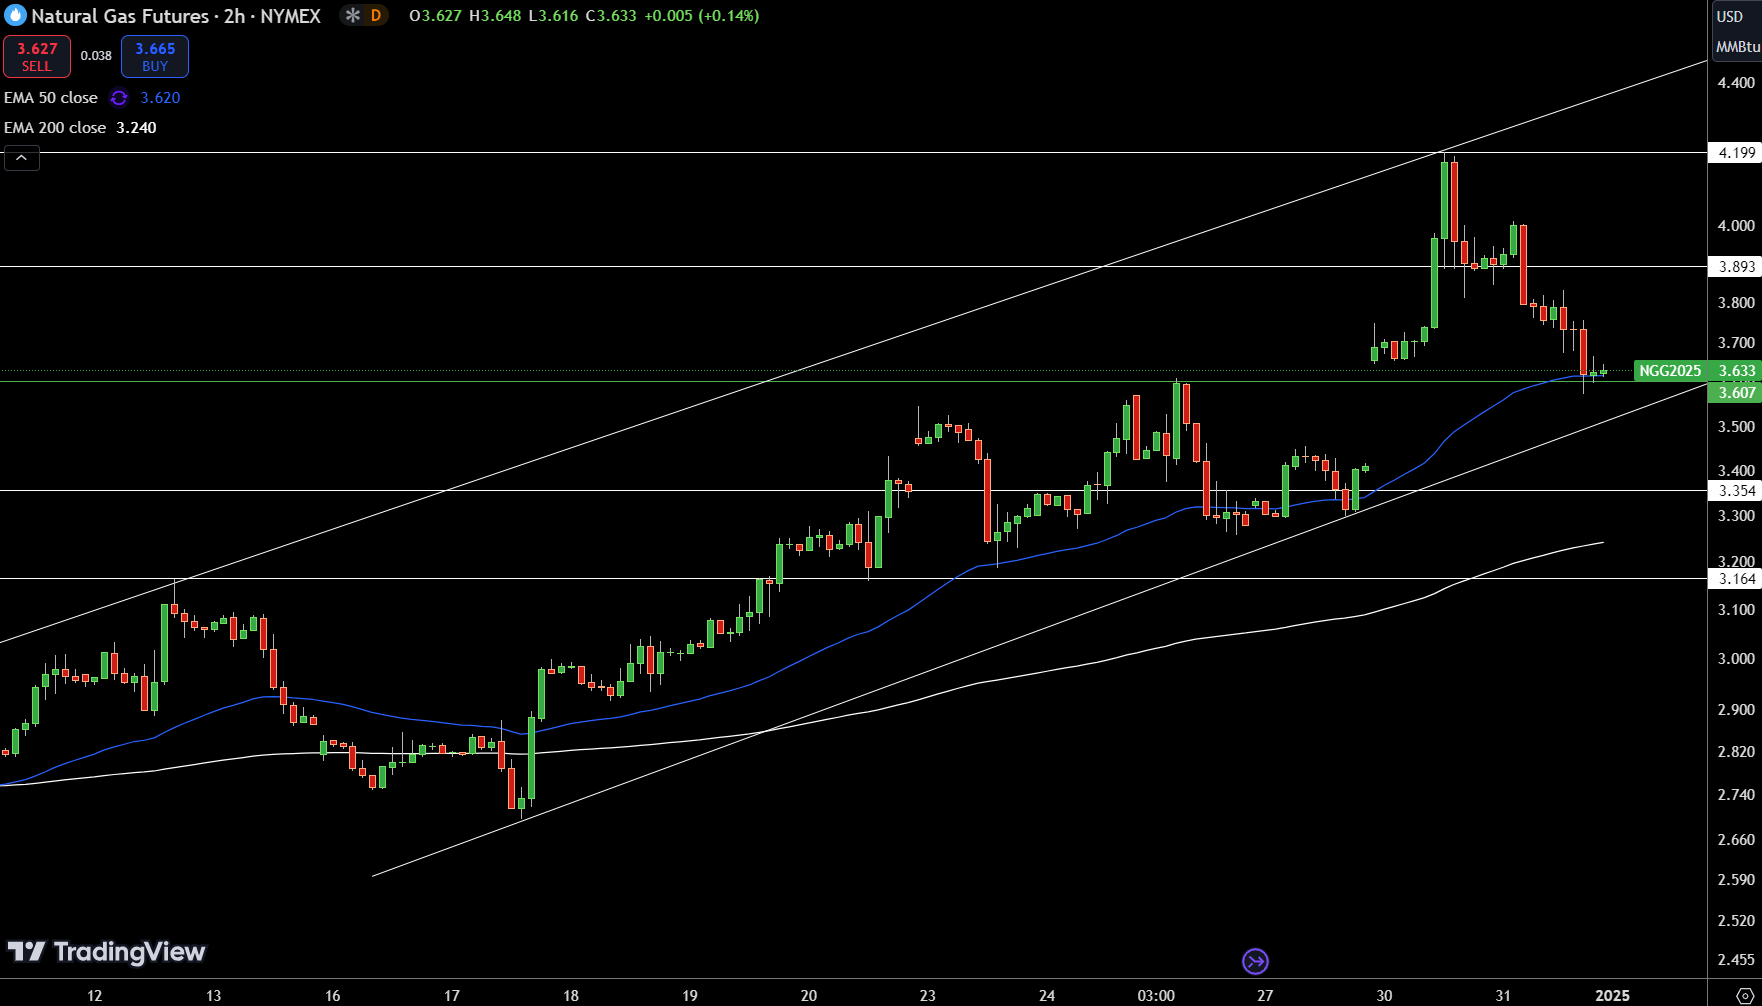
Task: Click the USD MMBtu currency unit label
Action: click(x=1736, y=31)
